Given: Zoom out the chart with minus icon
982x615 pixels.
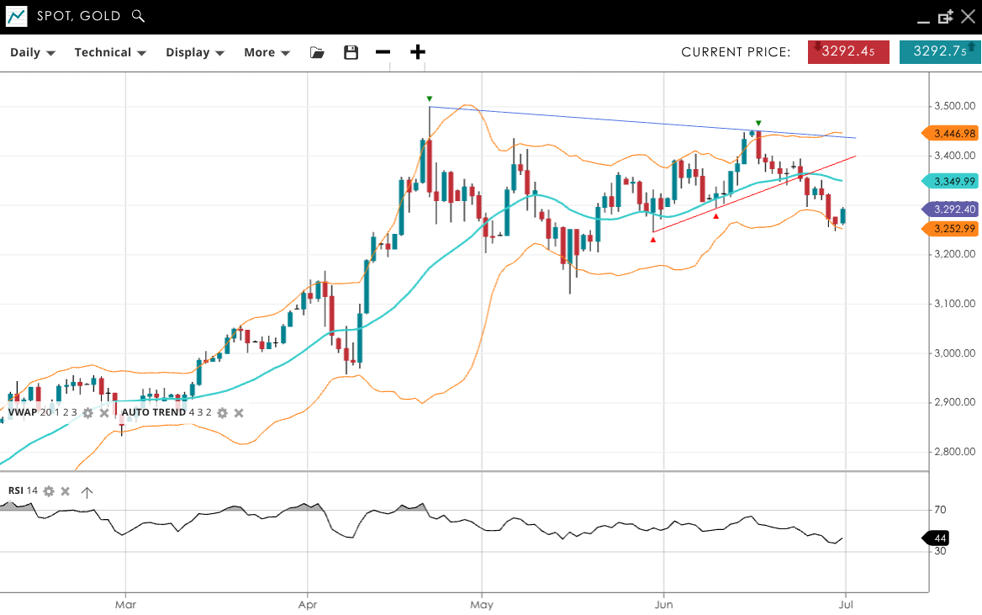Looking at the screenshot, I should pos(383,52).
